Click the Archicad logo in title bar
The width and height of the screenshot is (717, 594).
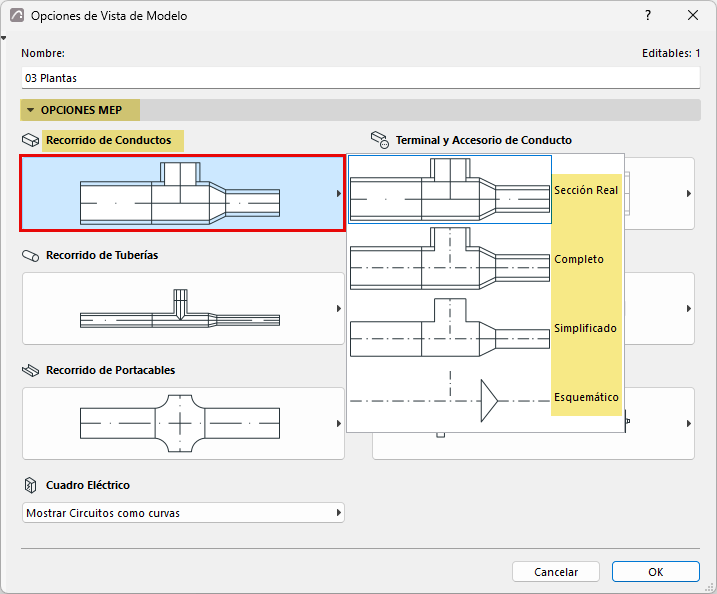[x=17, y=16]
